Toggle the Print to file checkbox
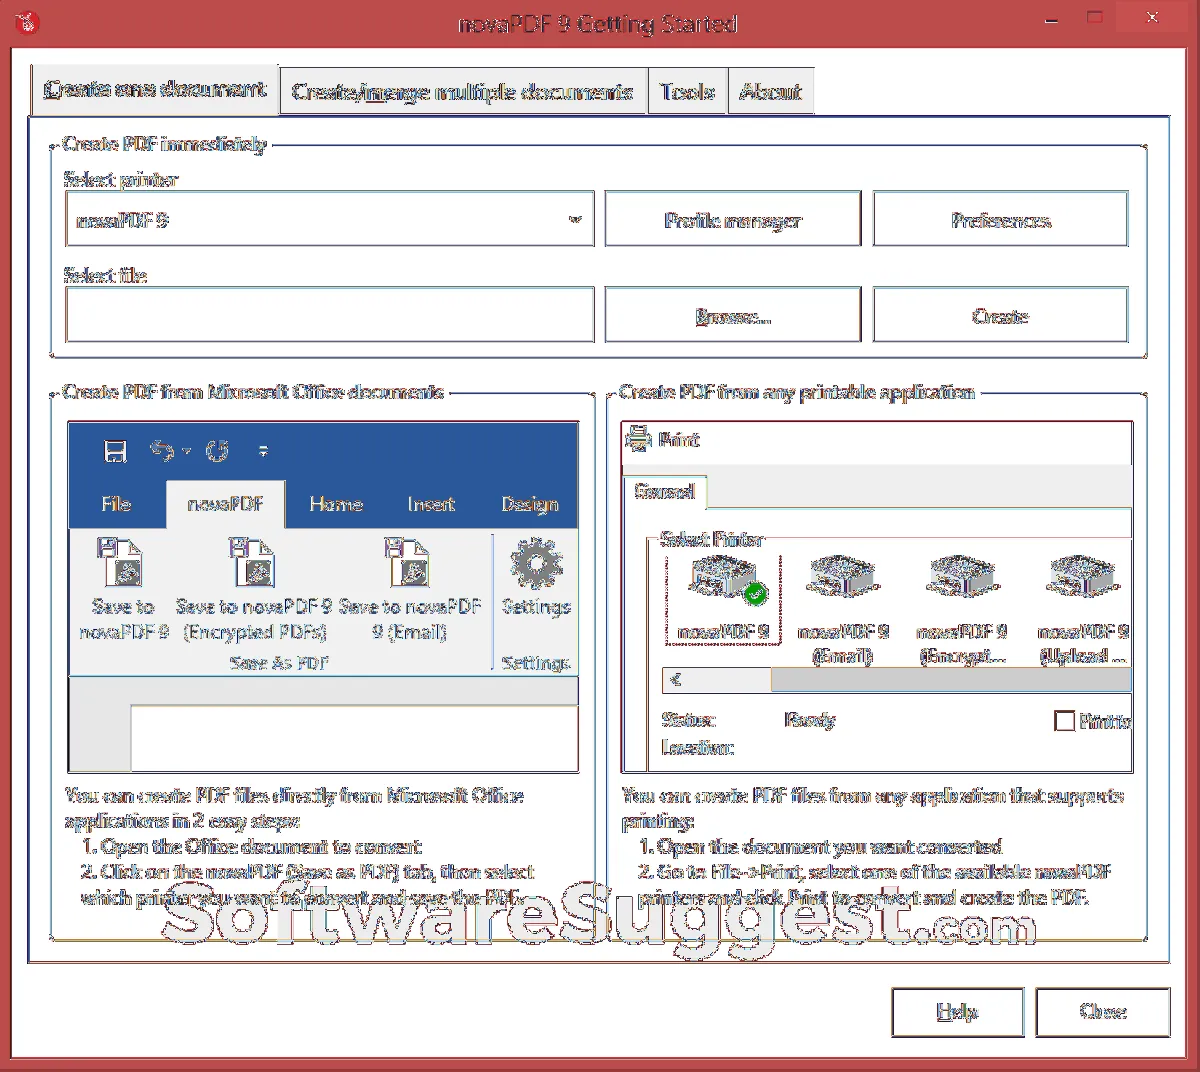The image size is (1200, 1072). [1065, 720]
